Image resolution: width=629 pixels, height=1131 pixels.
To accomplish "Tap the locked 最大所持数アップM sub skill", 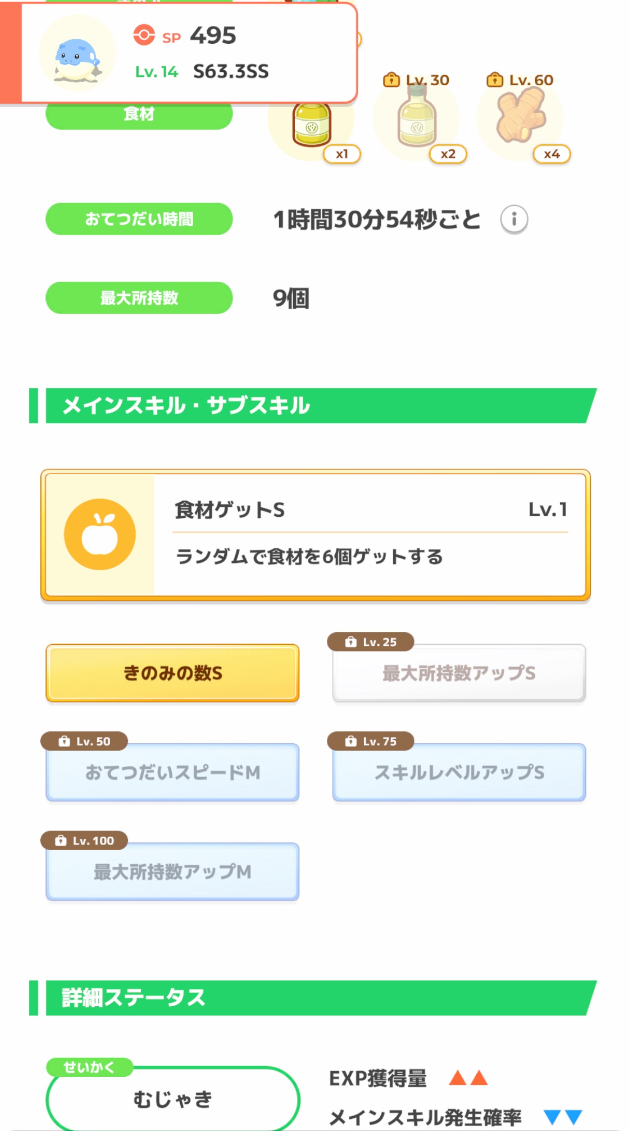I will click(x=172, y=872).
